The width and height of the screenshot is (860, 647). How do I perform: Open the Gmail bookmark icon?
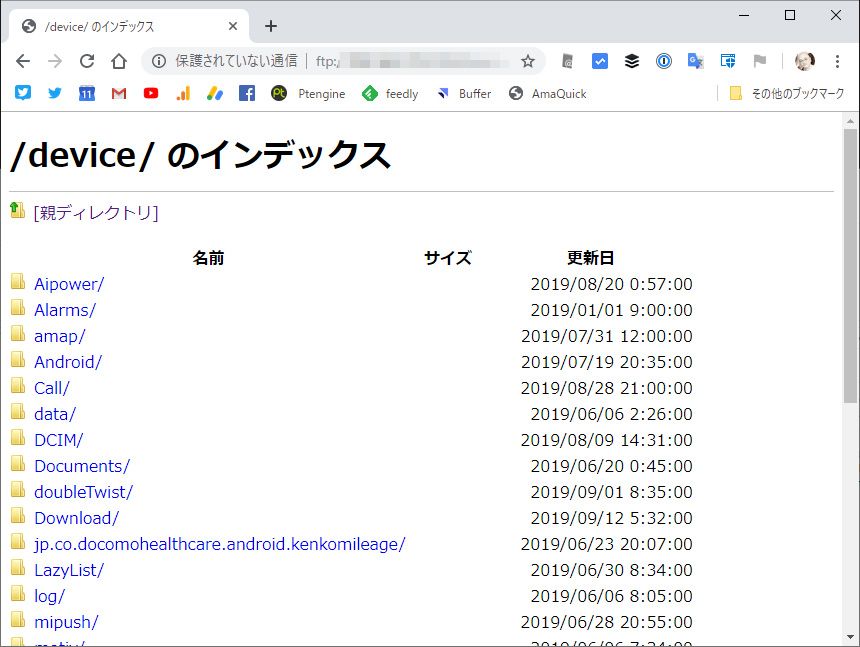(118, 94)
